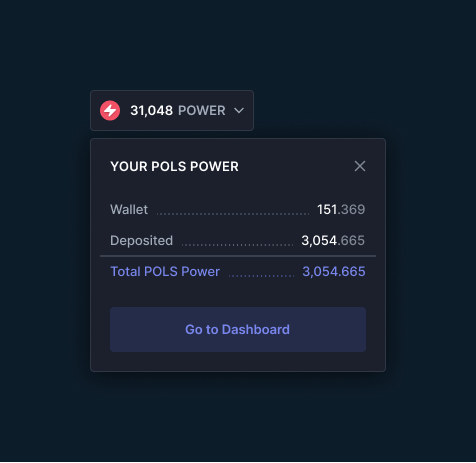476x463 pixels.
Task: Click the Total POLS Power label
Action: tap(165, 271)
